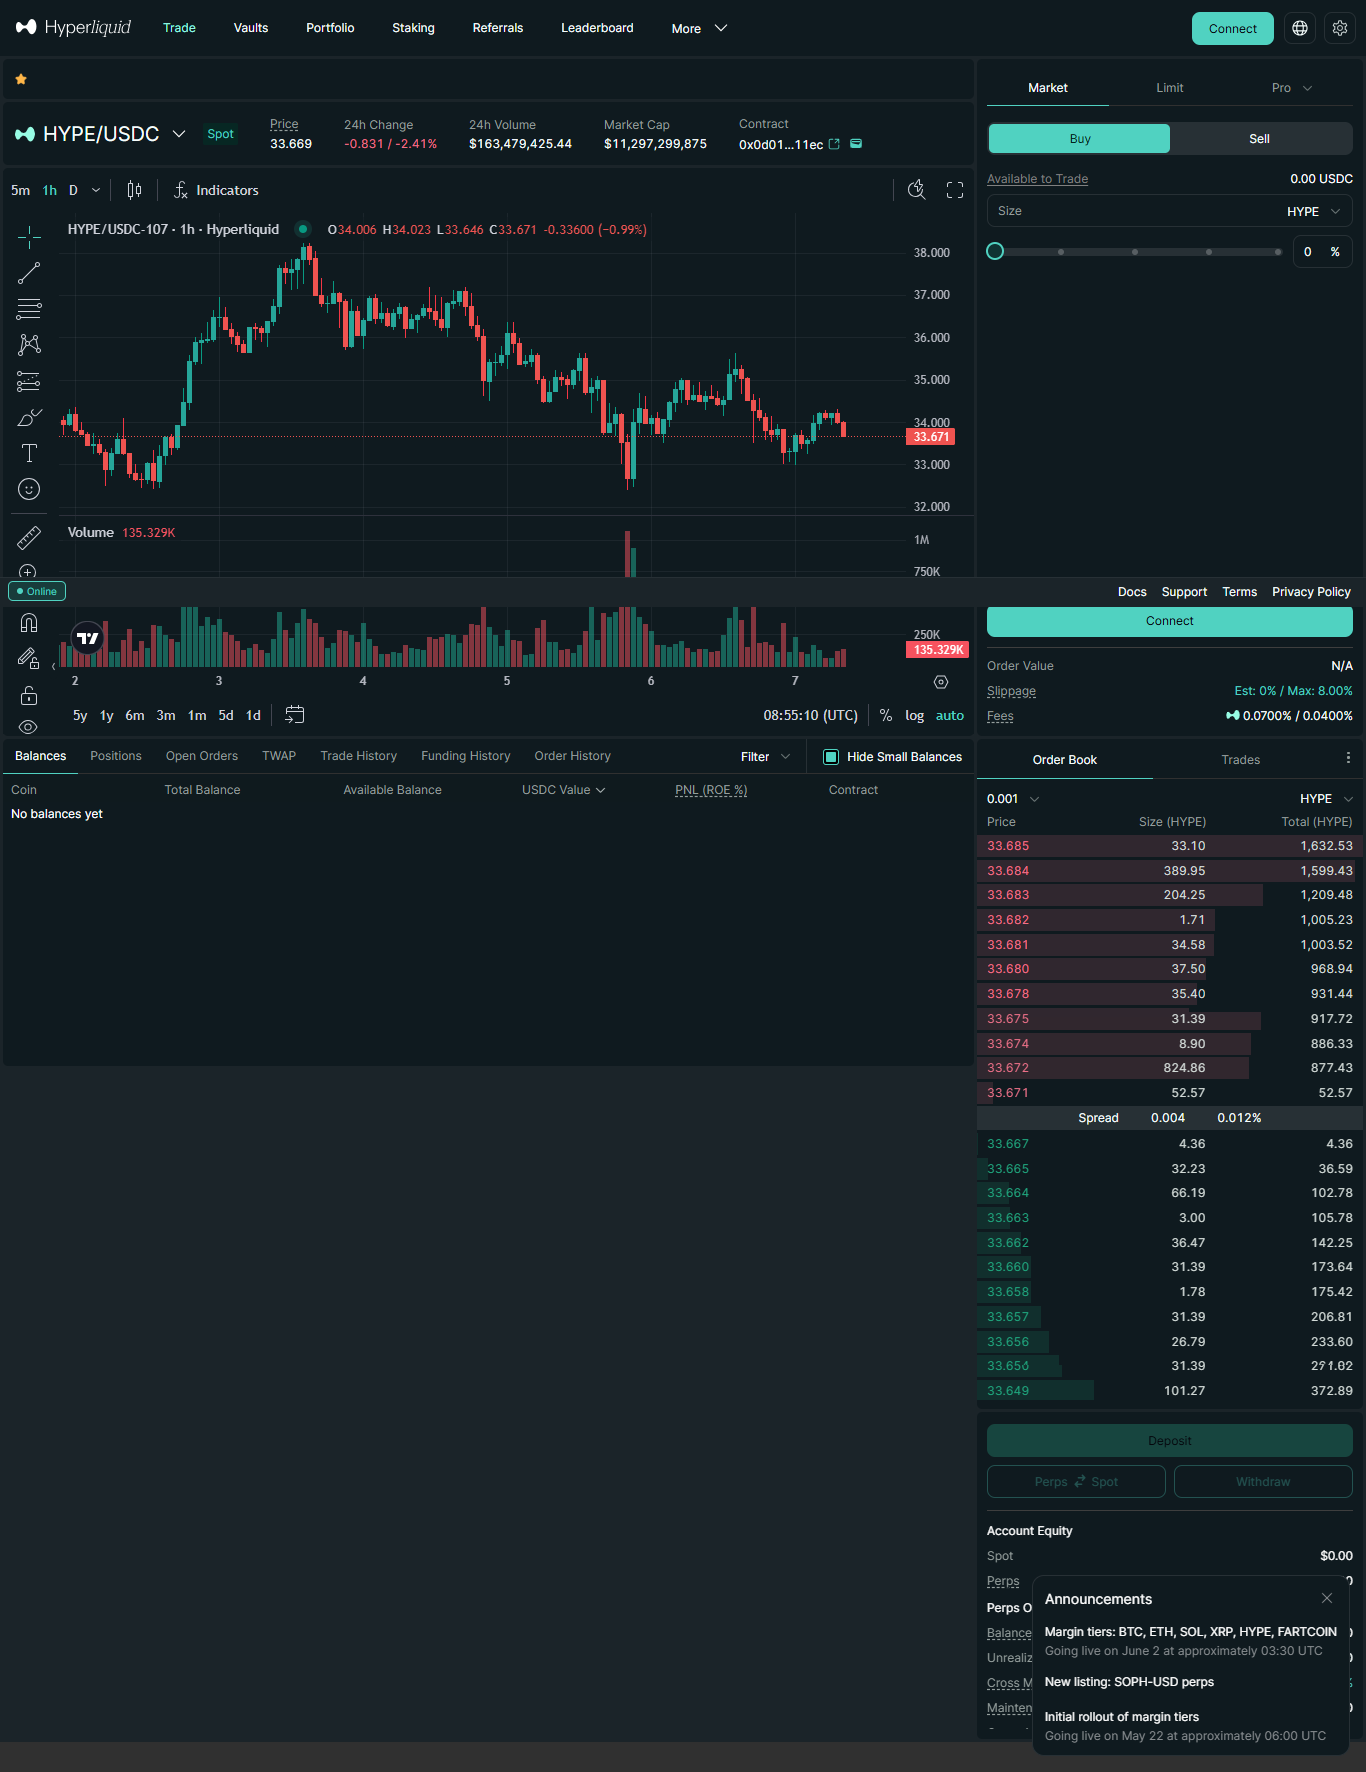Toggle drawing lock icon

(29, 695)
